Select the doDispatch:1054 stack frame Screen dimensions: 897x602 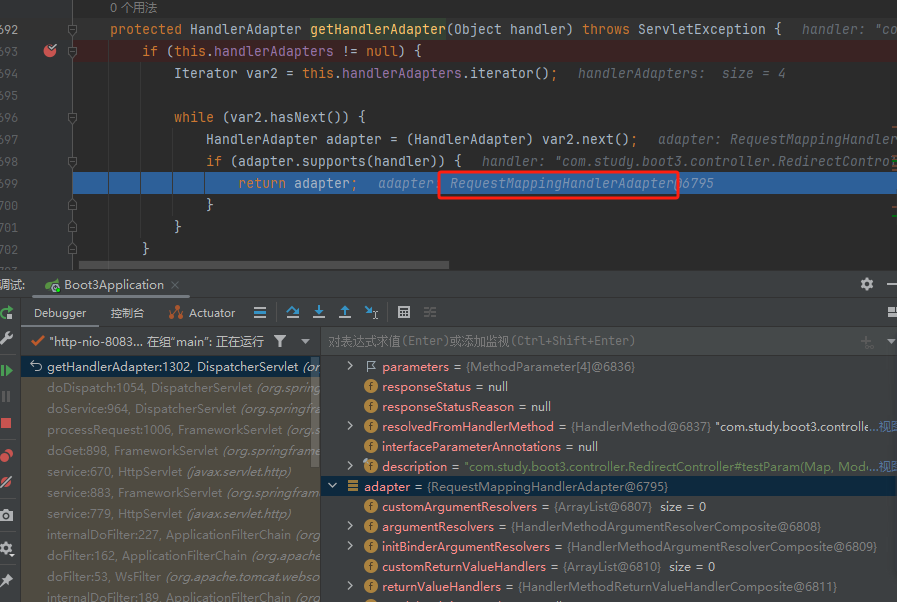click(x=170, y=388)
